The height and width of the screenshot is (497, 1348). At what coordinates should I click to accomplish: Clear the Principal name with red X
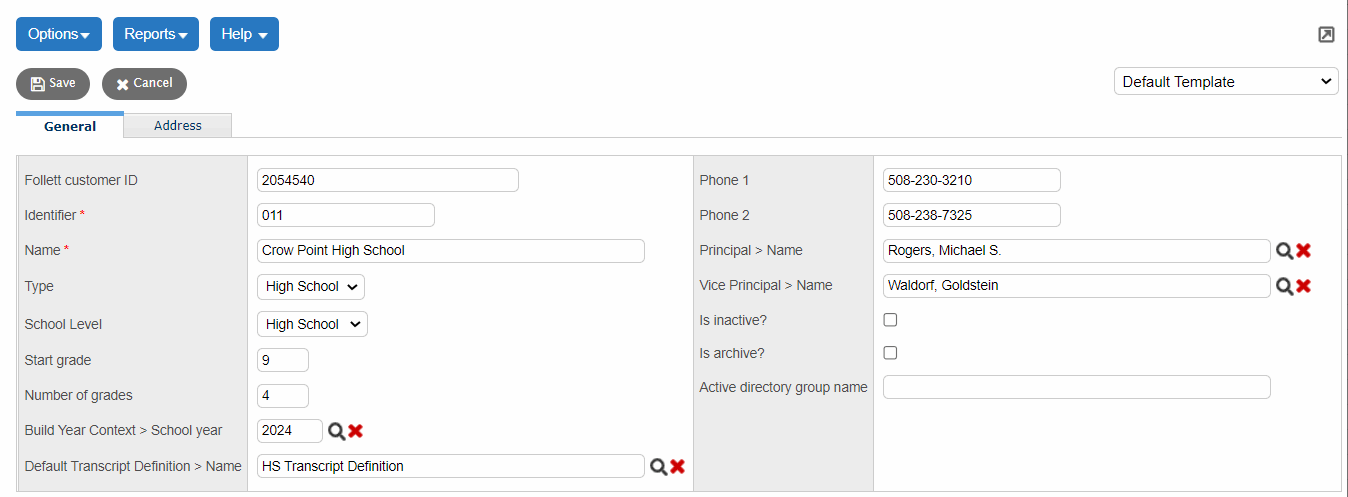coord(1303,251)
